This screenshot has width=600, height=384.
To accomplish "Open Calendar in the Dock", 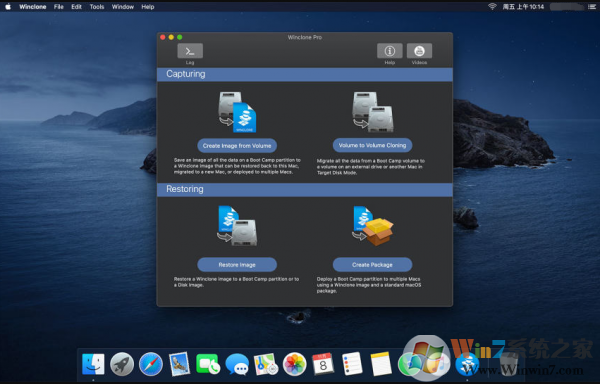I will pyautogui.click(x=323, y=364).
